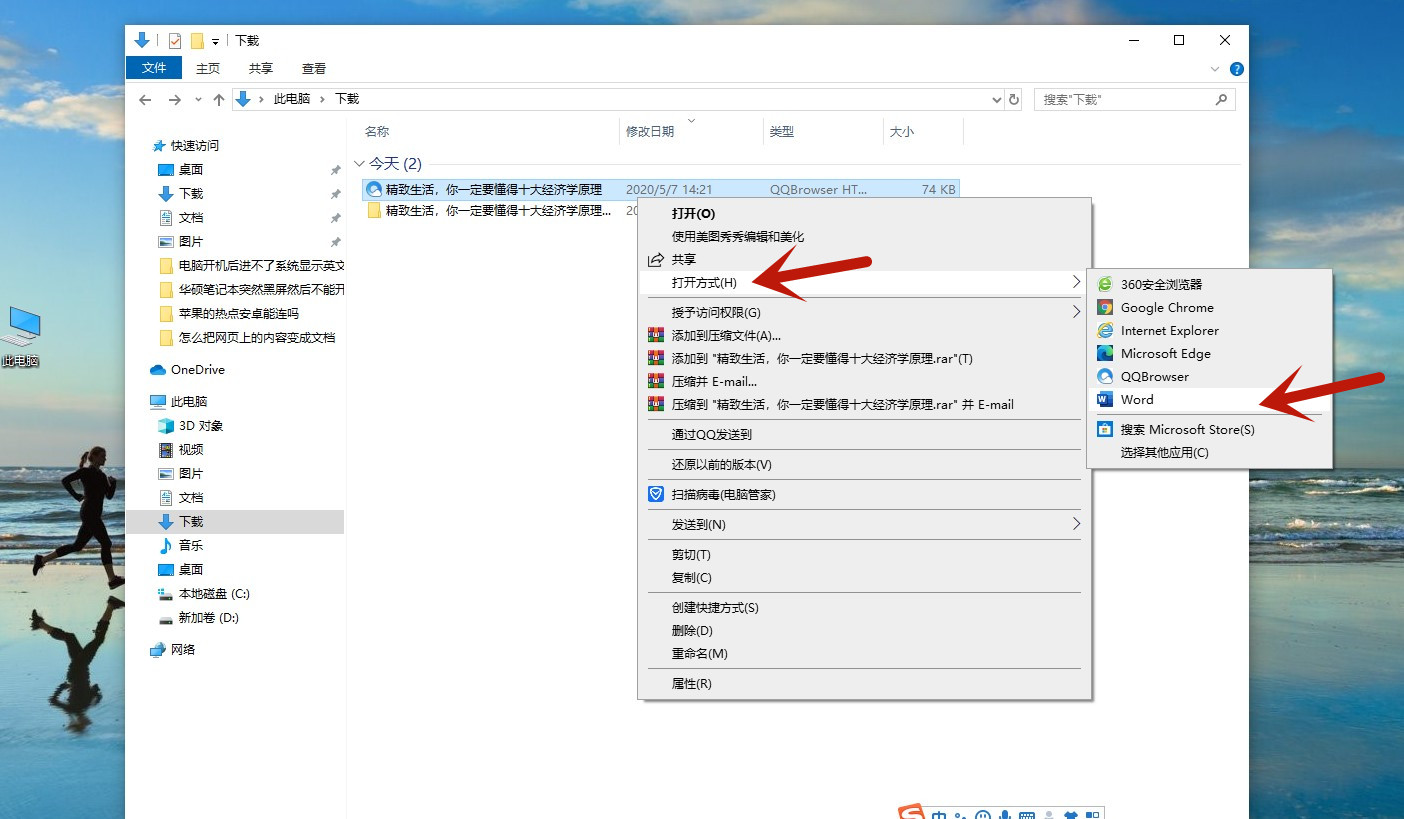The height and width of the screenshot is (819, 1404).
Task: Switch to the 共享 ribbon tab
Action: (x=261, y=68)
